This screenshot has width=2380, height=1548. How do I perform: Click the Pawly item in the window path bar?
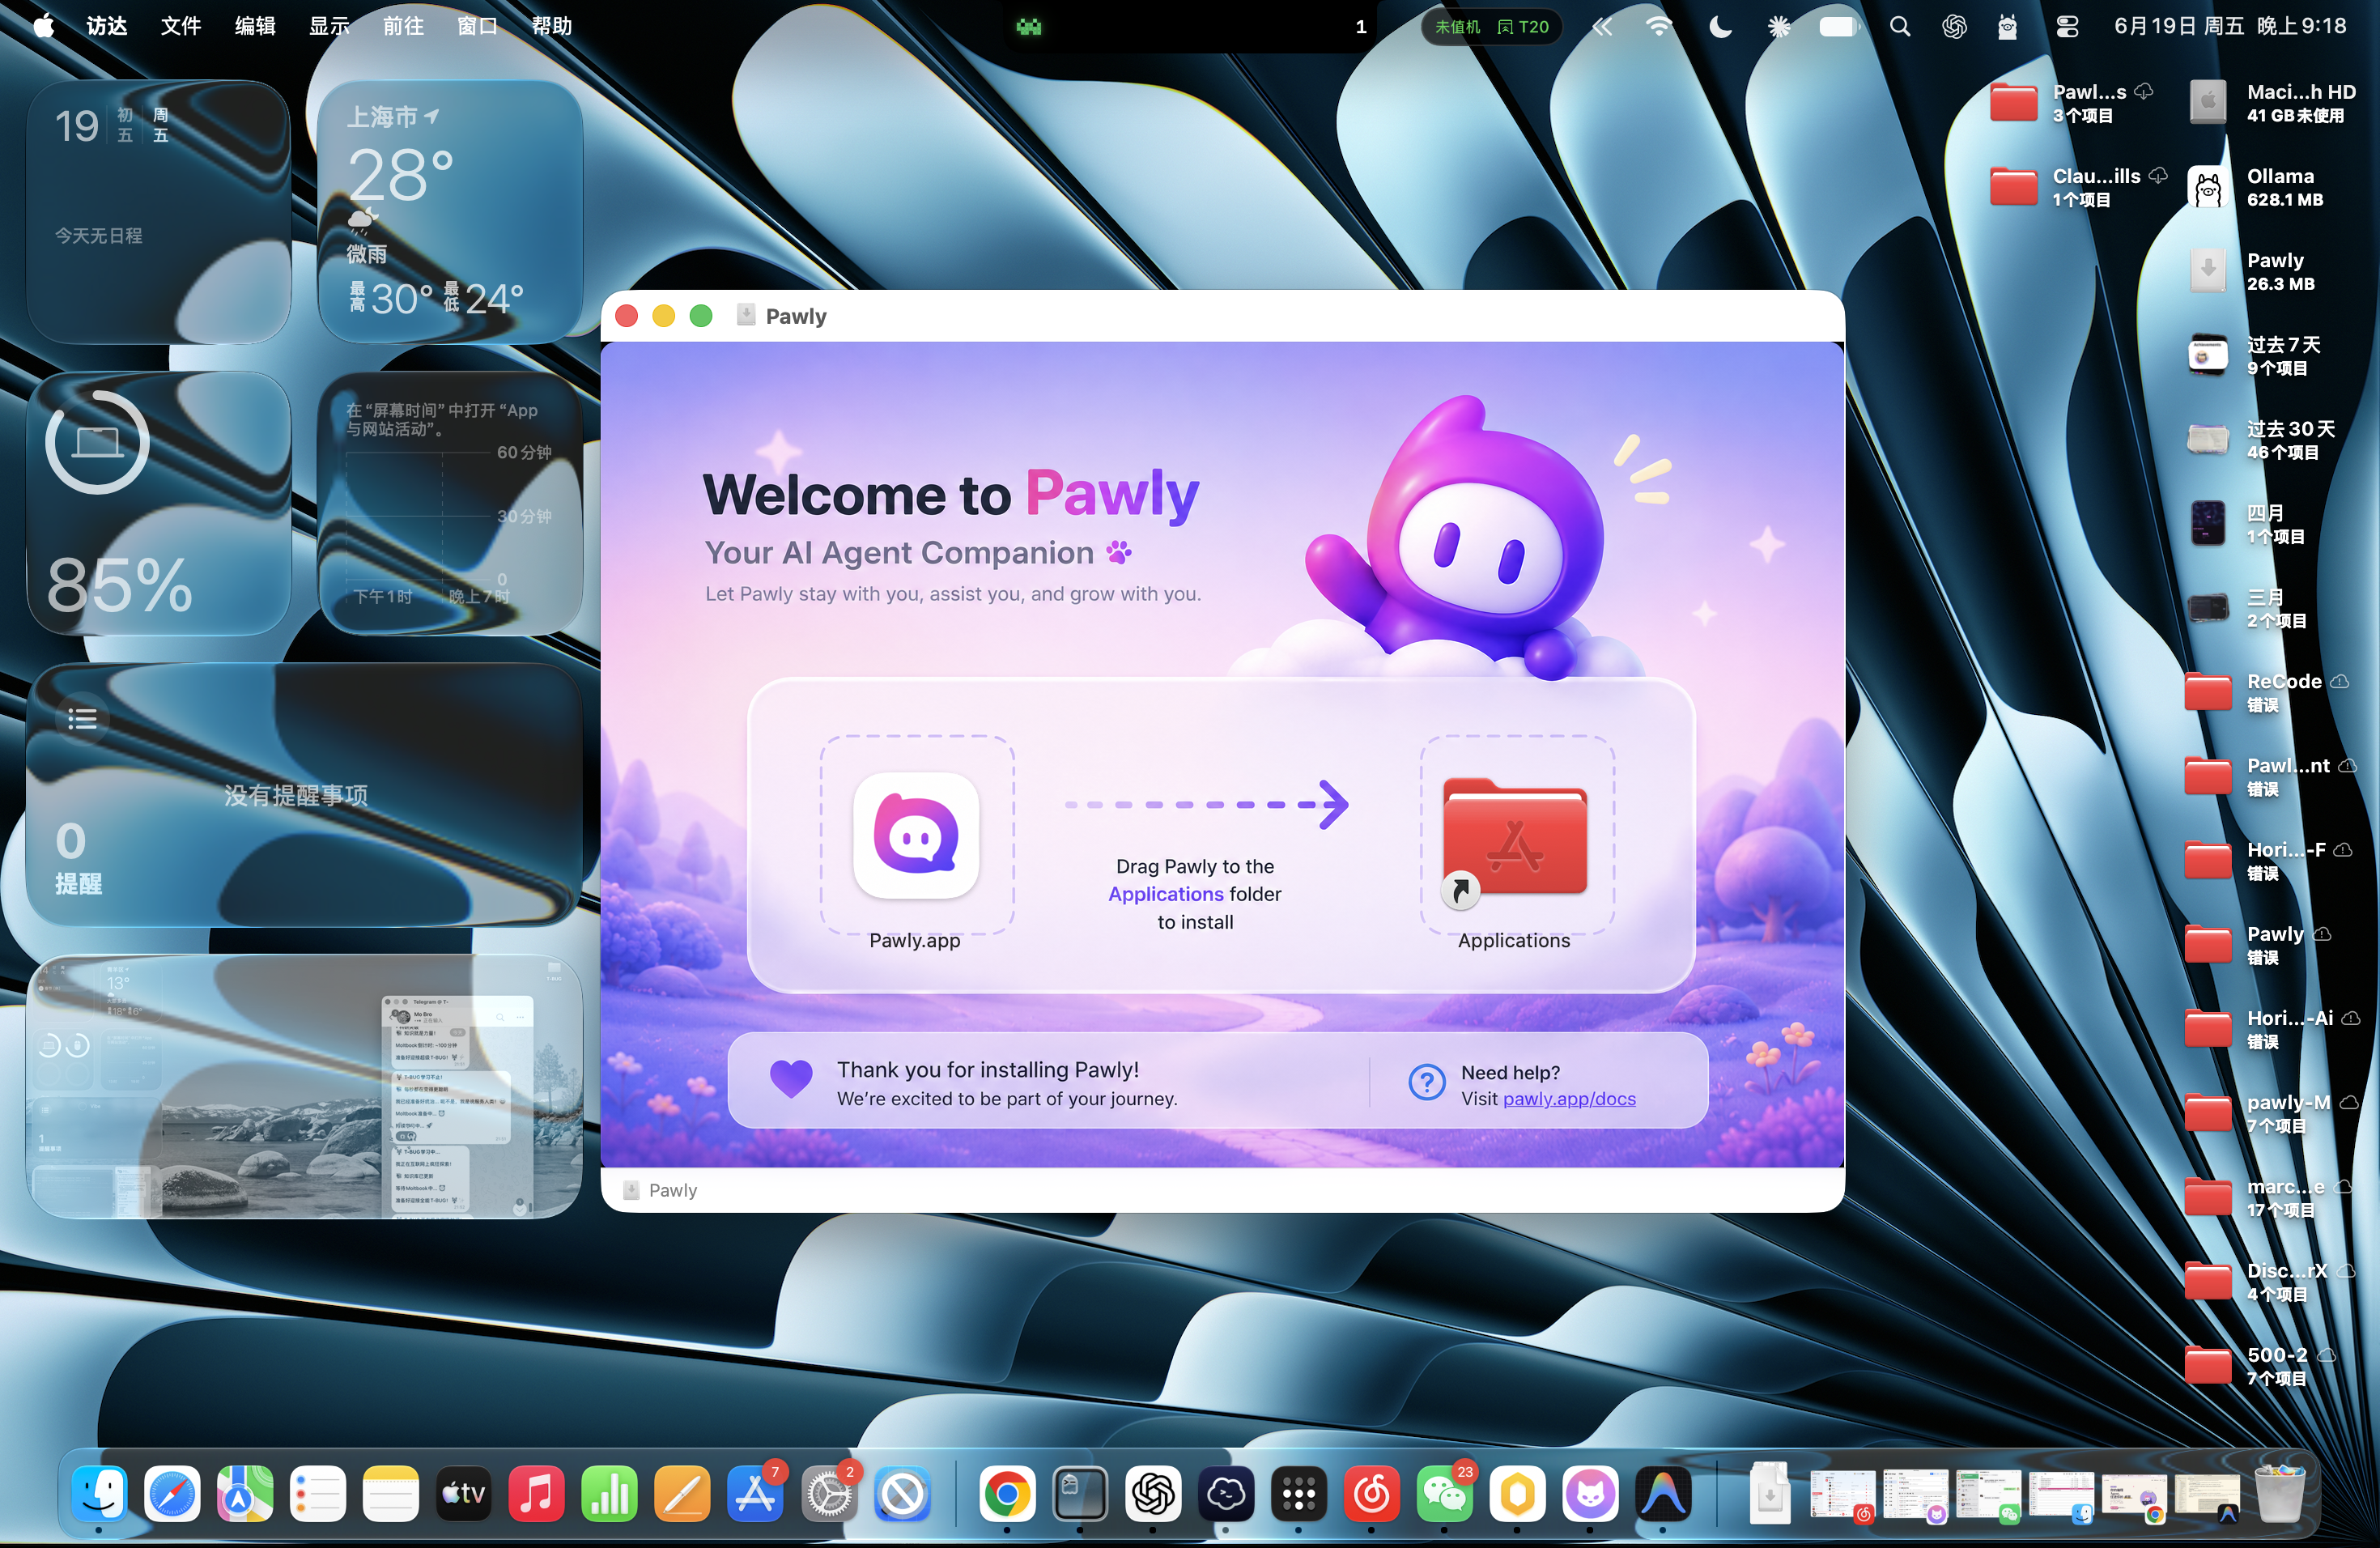click(x=660, y=1190)
